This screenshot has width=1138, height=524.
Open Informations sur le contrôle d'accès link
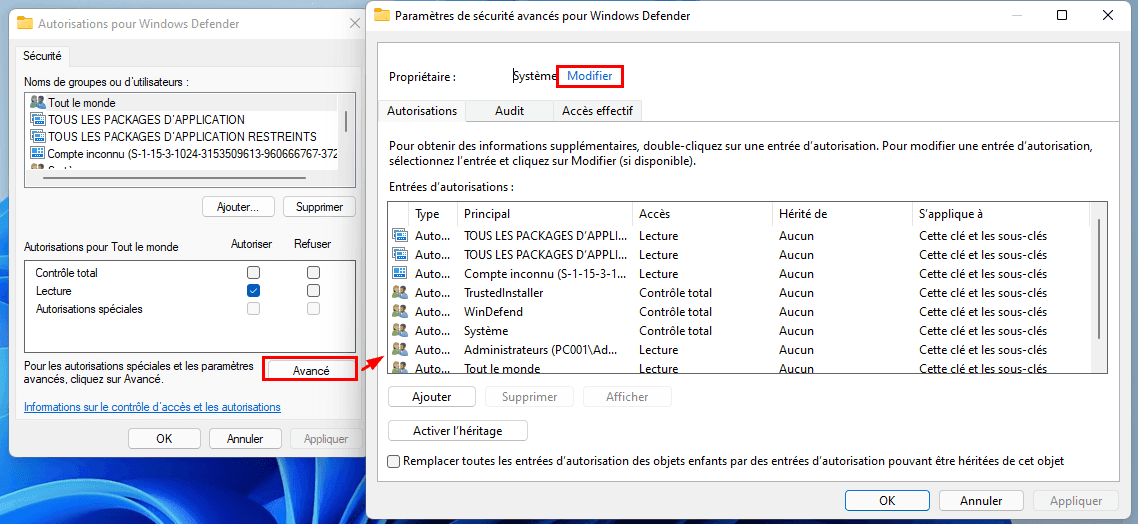click(152, 407)
